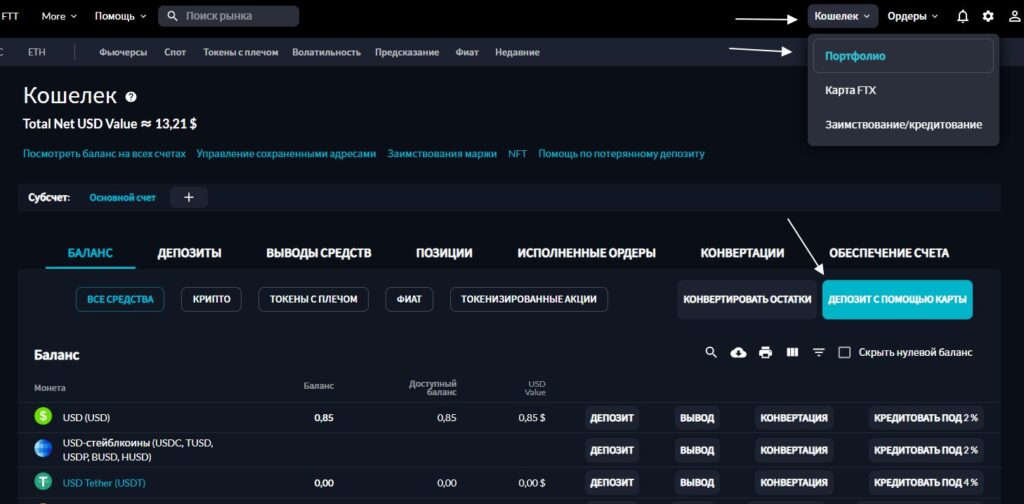Download balances with cloud icon
1024x504 pixels.
pos(739,353)
